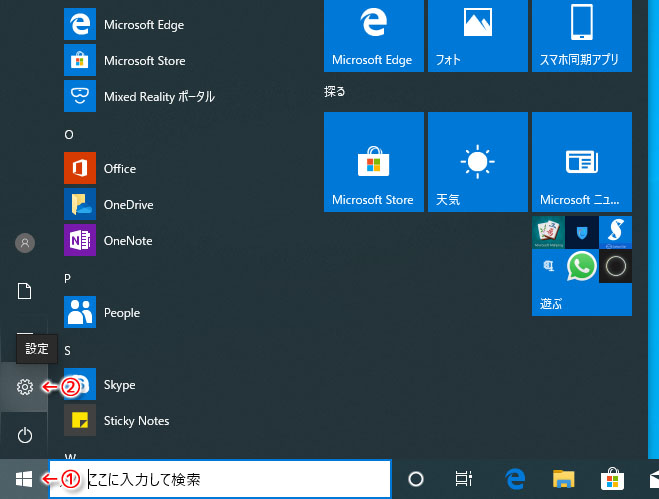Open Task View on the taskbar
Screen dimensions: 659x499
(x=464, y=479)
